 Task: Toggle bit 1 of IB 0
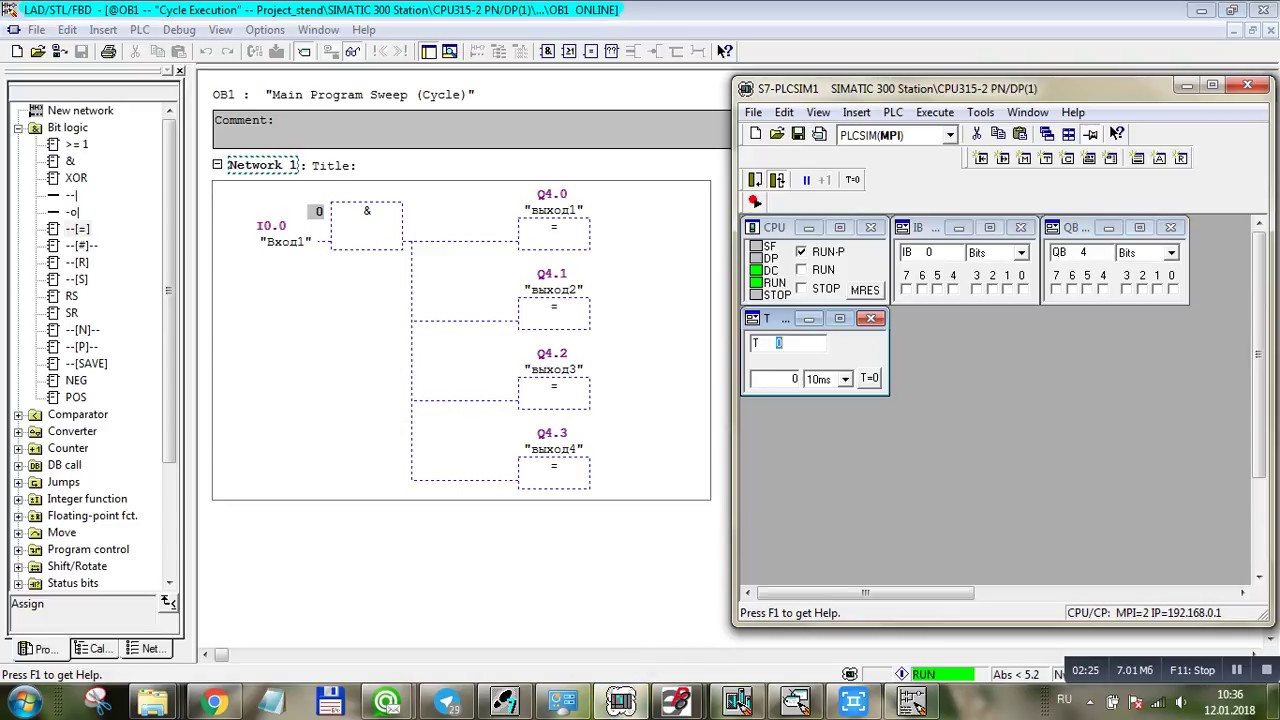(x=1006, y=290)
